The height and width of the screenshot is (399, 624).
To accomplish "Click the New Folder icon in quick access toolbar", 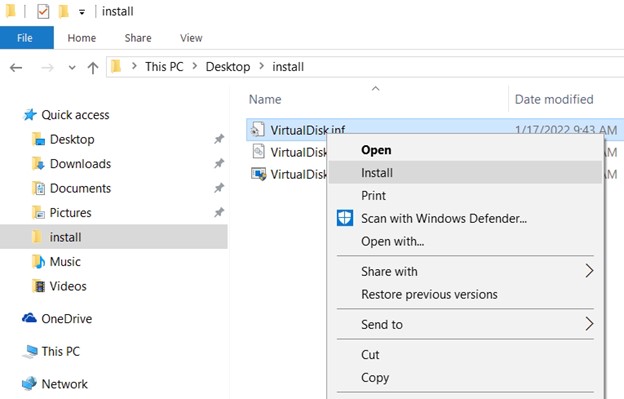I will pos(63,12).
